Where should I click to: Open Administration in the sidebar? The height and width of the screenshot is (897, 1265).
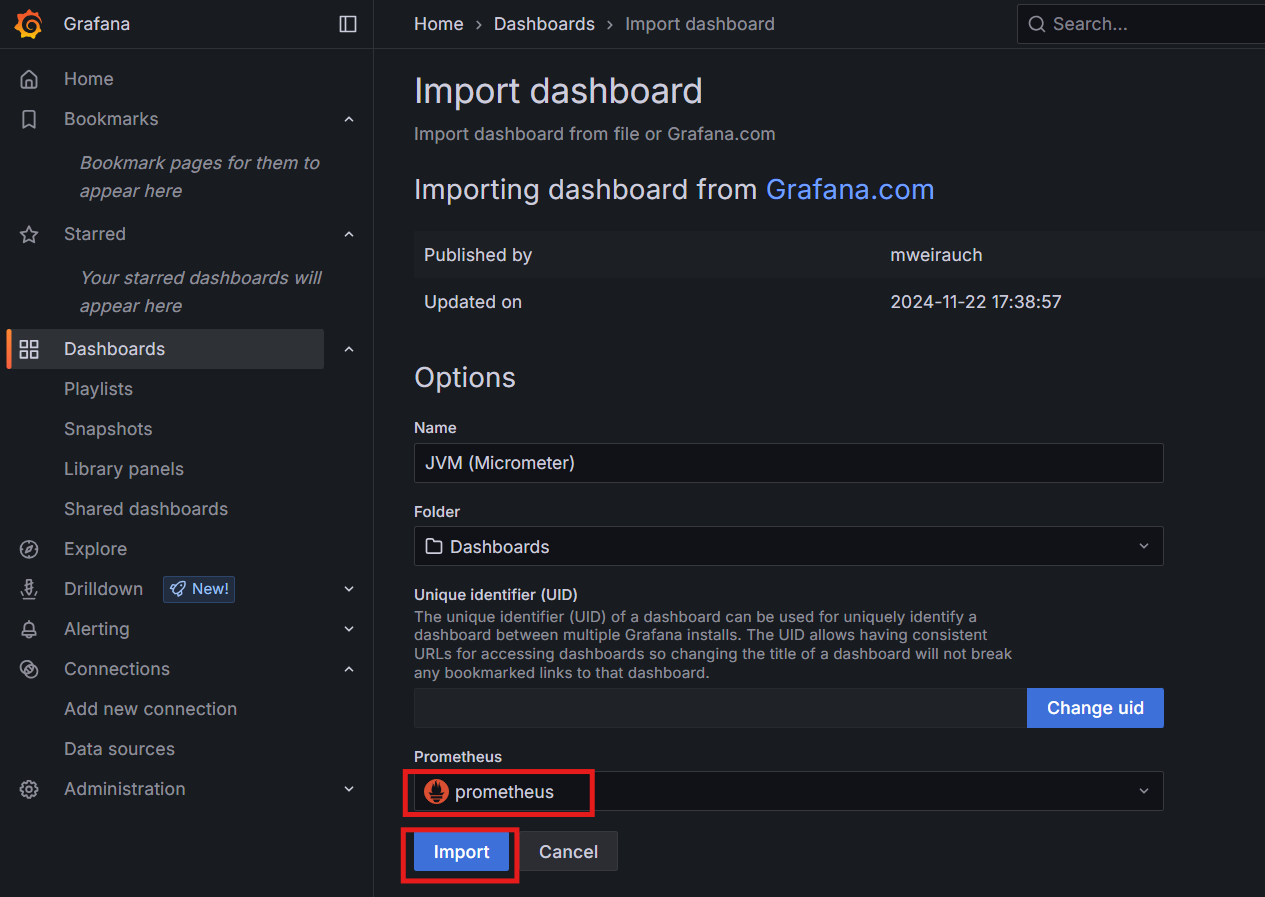[125, 789]
